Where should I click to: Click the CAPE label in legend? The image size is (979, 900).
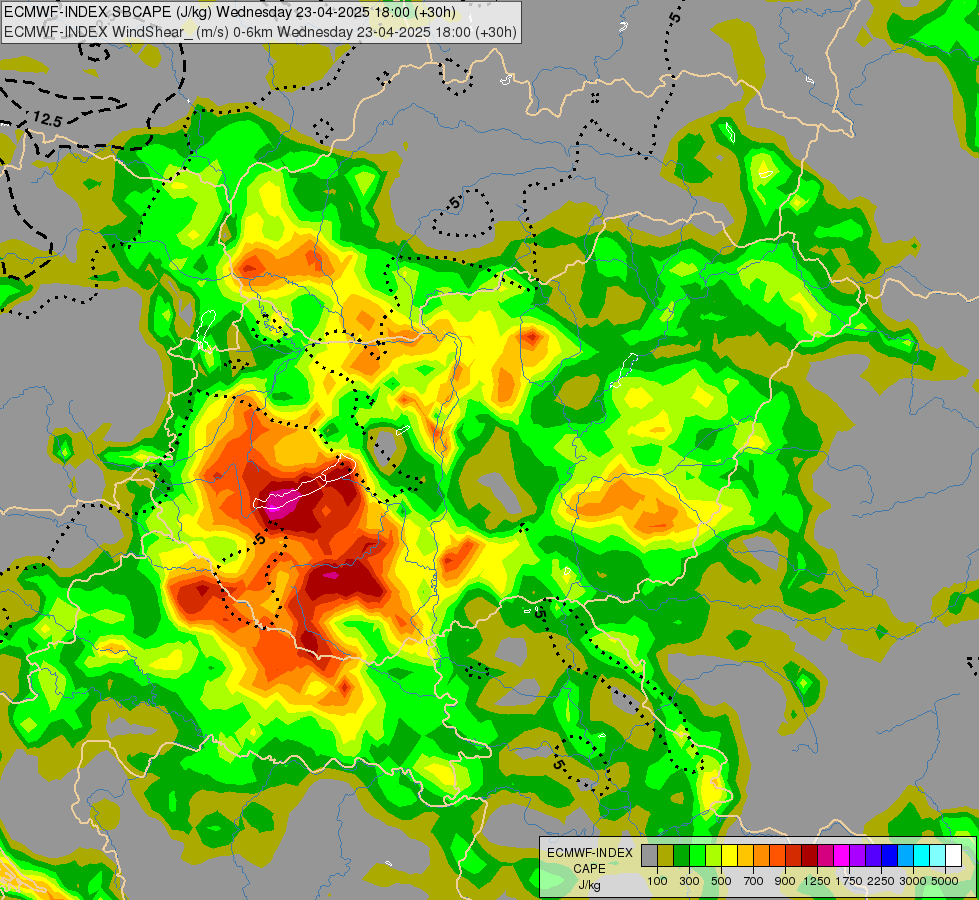coord(590,869)
